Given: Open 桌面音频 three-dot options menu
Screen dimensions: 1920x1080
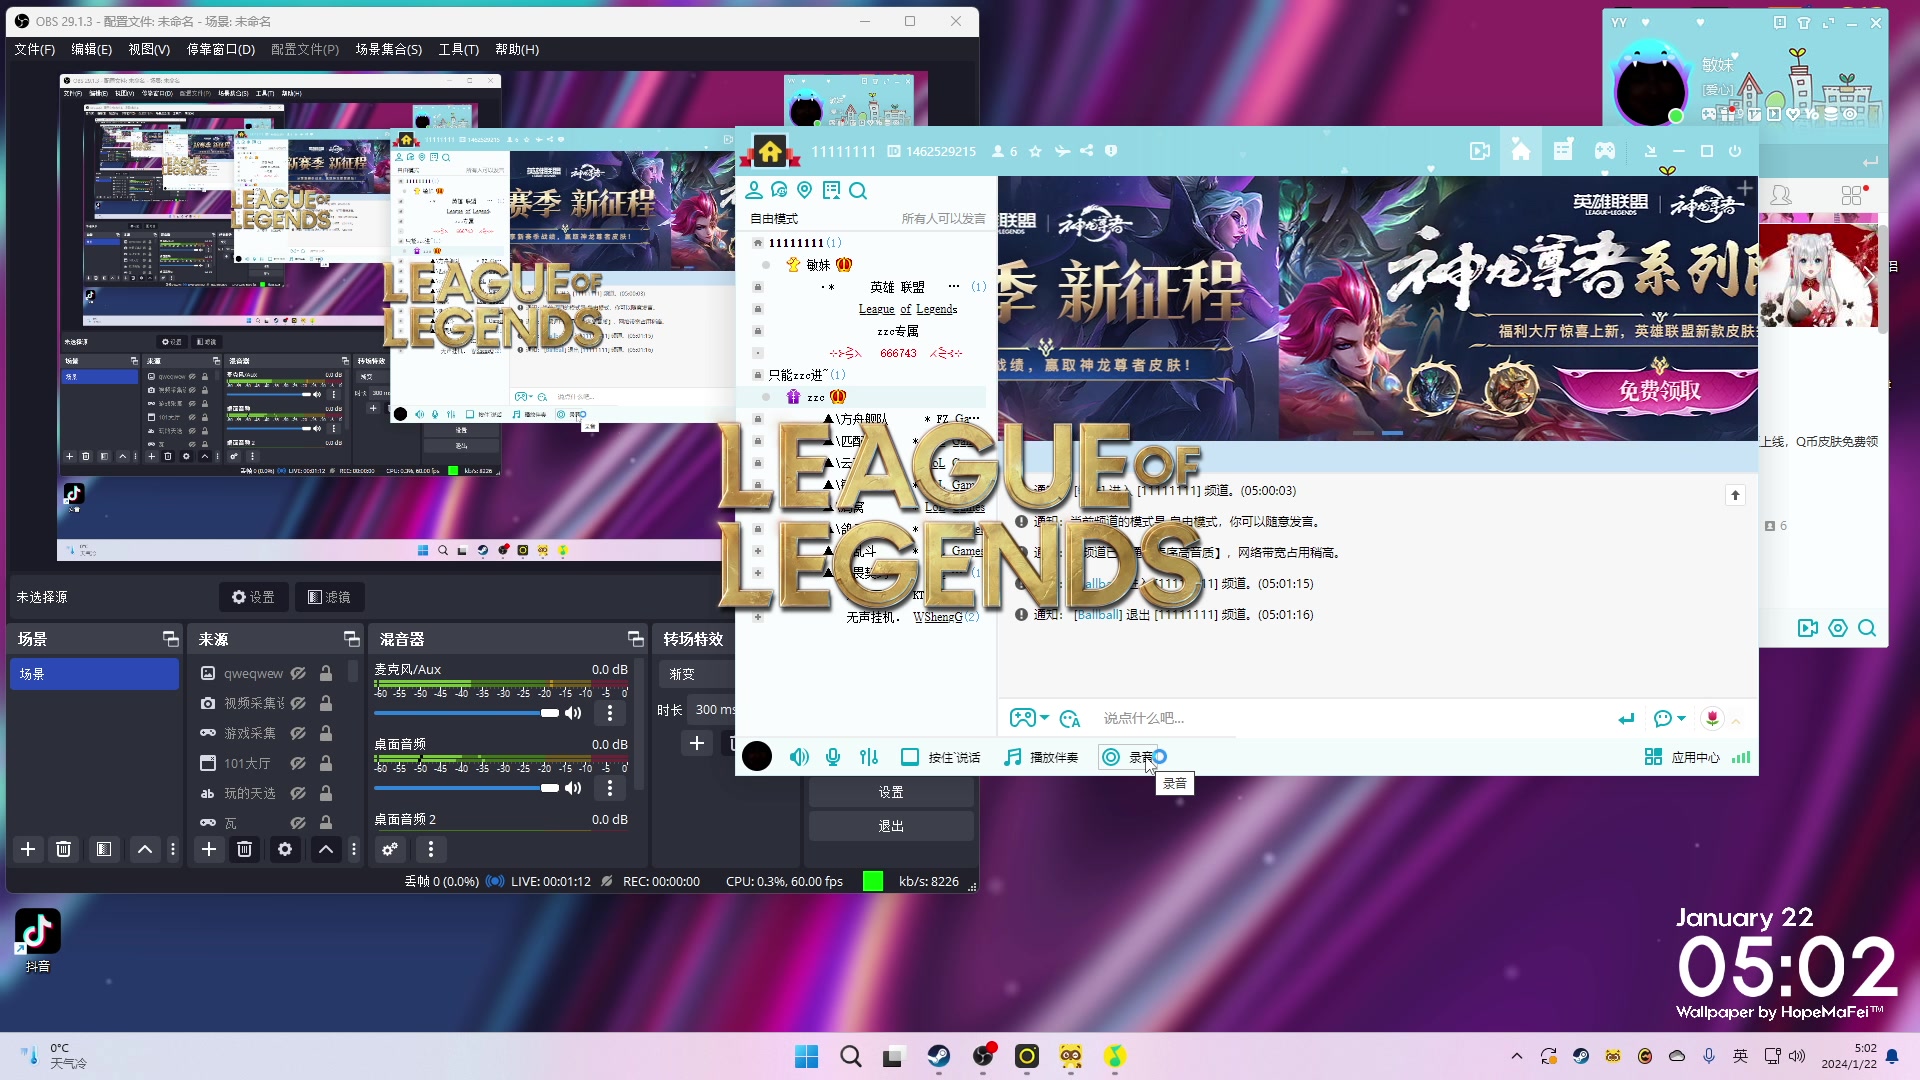Looking at the screenshot, I should coord(610,788).
